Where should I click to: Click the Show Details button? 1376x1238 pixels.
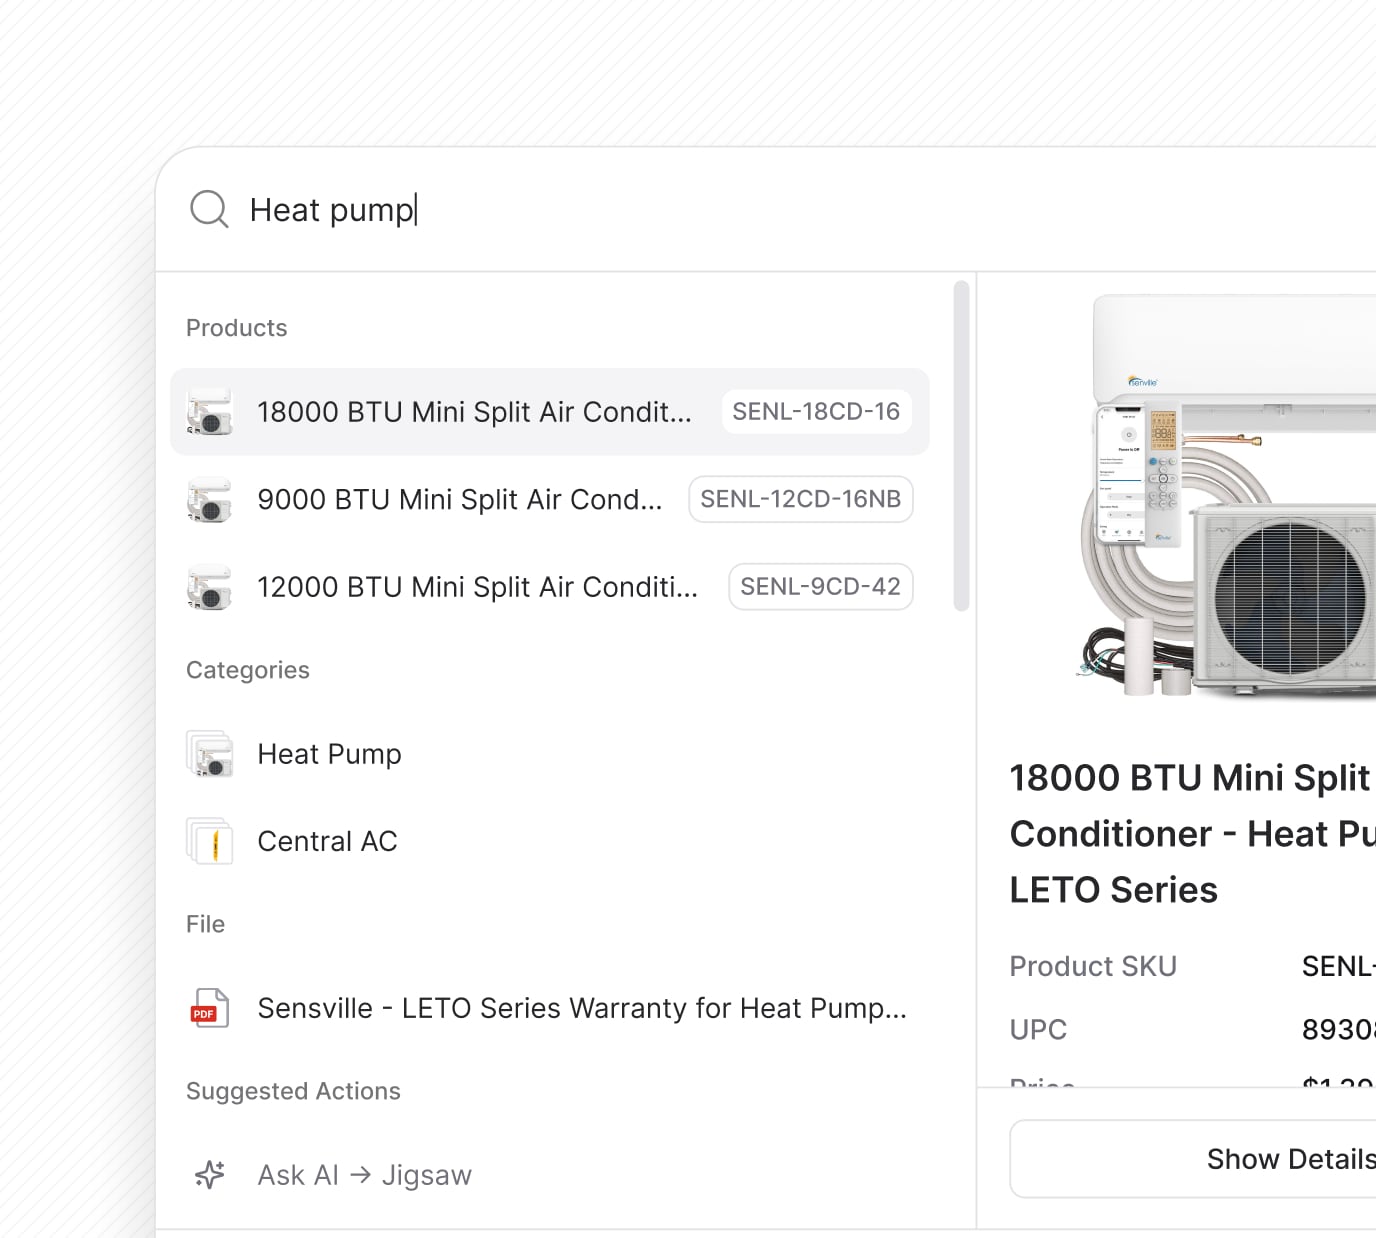click(x=1193, y=1159)
